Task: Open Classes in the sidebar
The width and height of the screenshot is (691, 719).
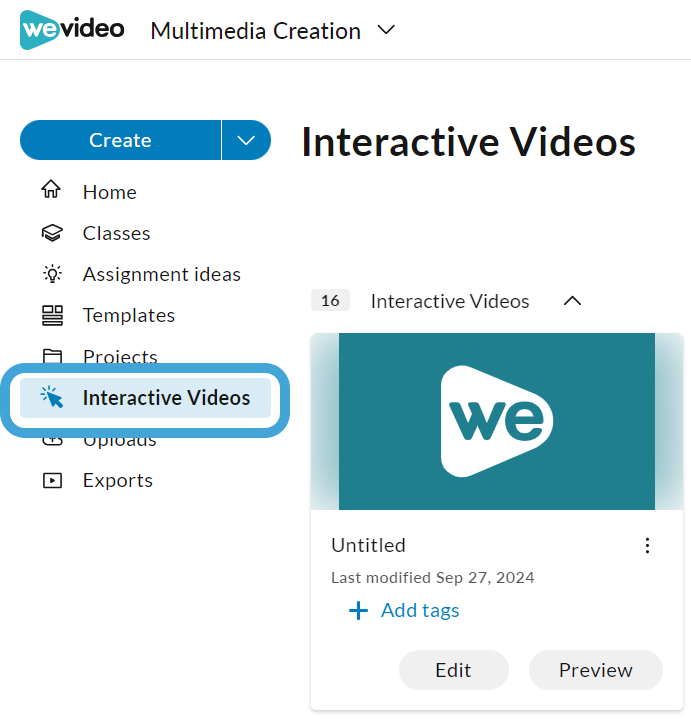Action: pos(116,233)
